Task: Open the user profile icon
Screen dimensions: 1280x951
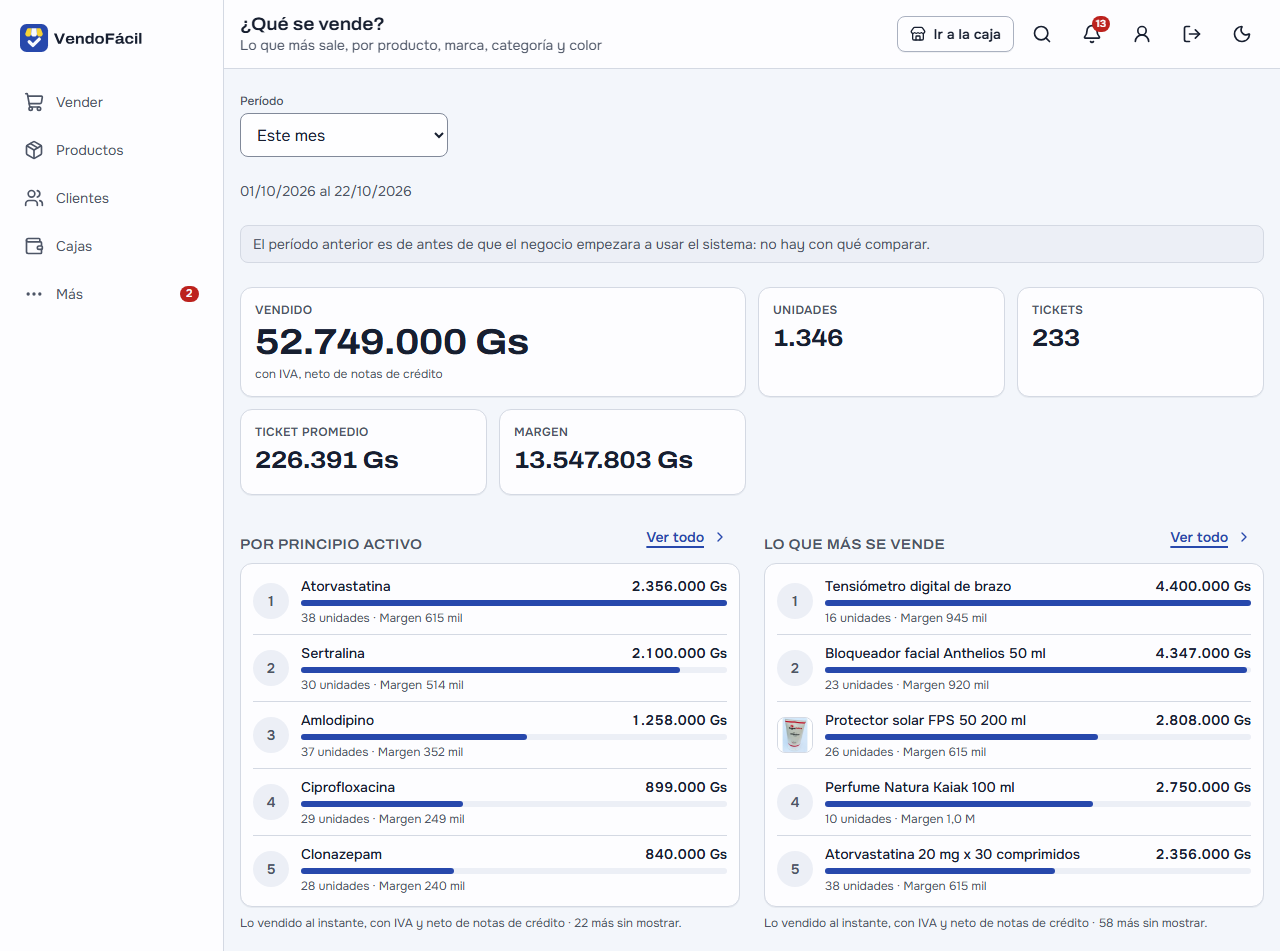Action: [x=1142, y=34]
